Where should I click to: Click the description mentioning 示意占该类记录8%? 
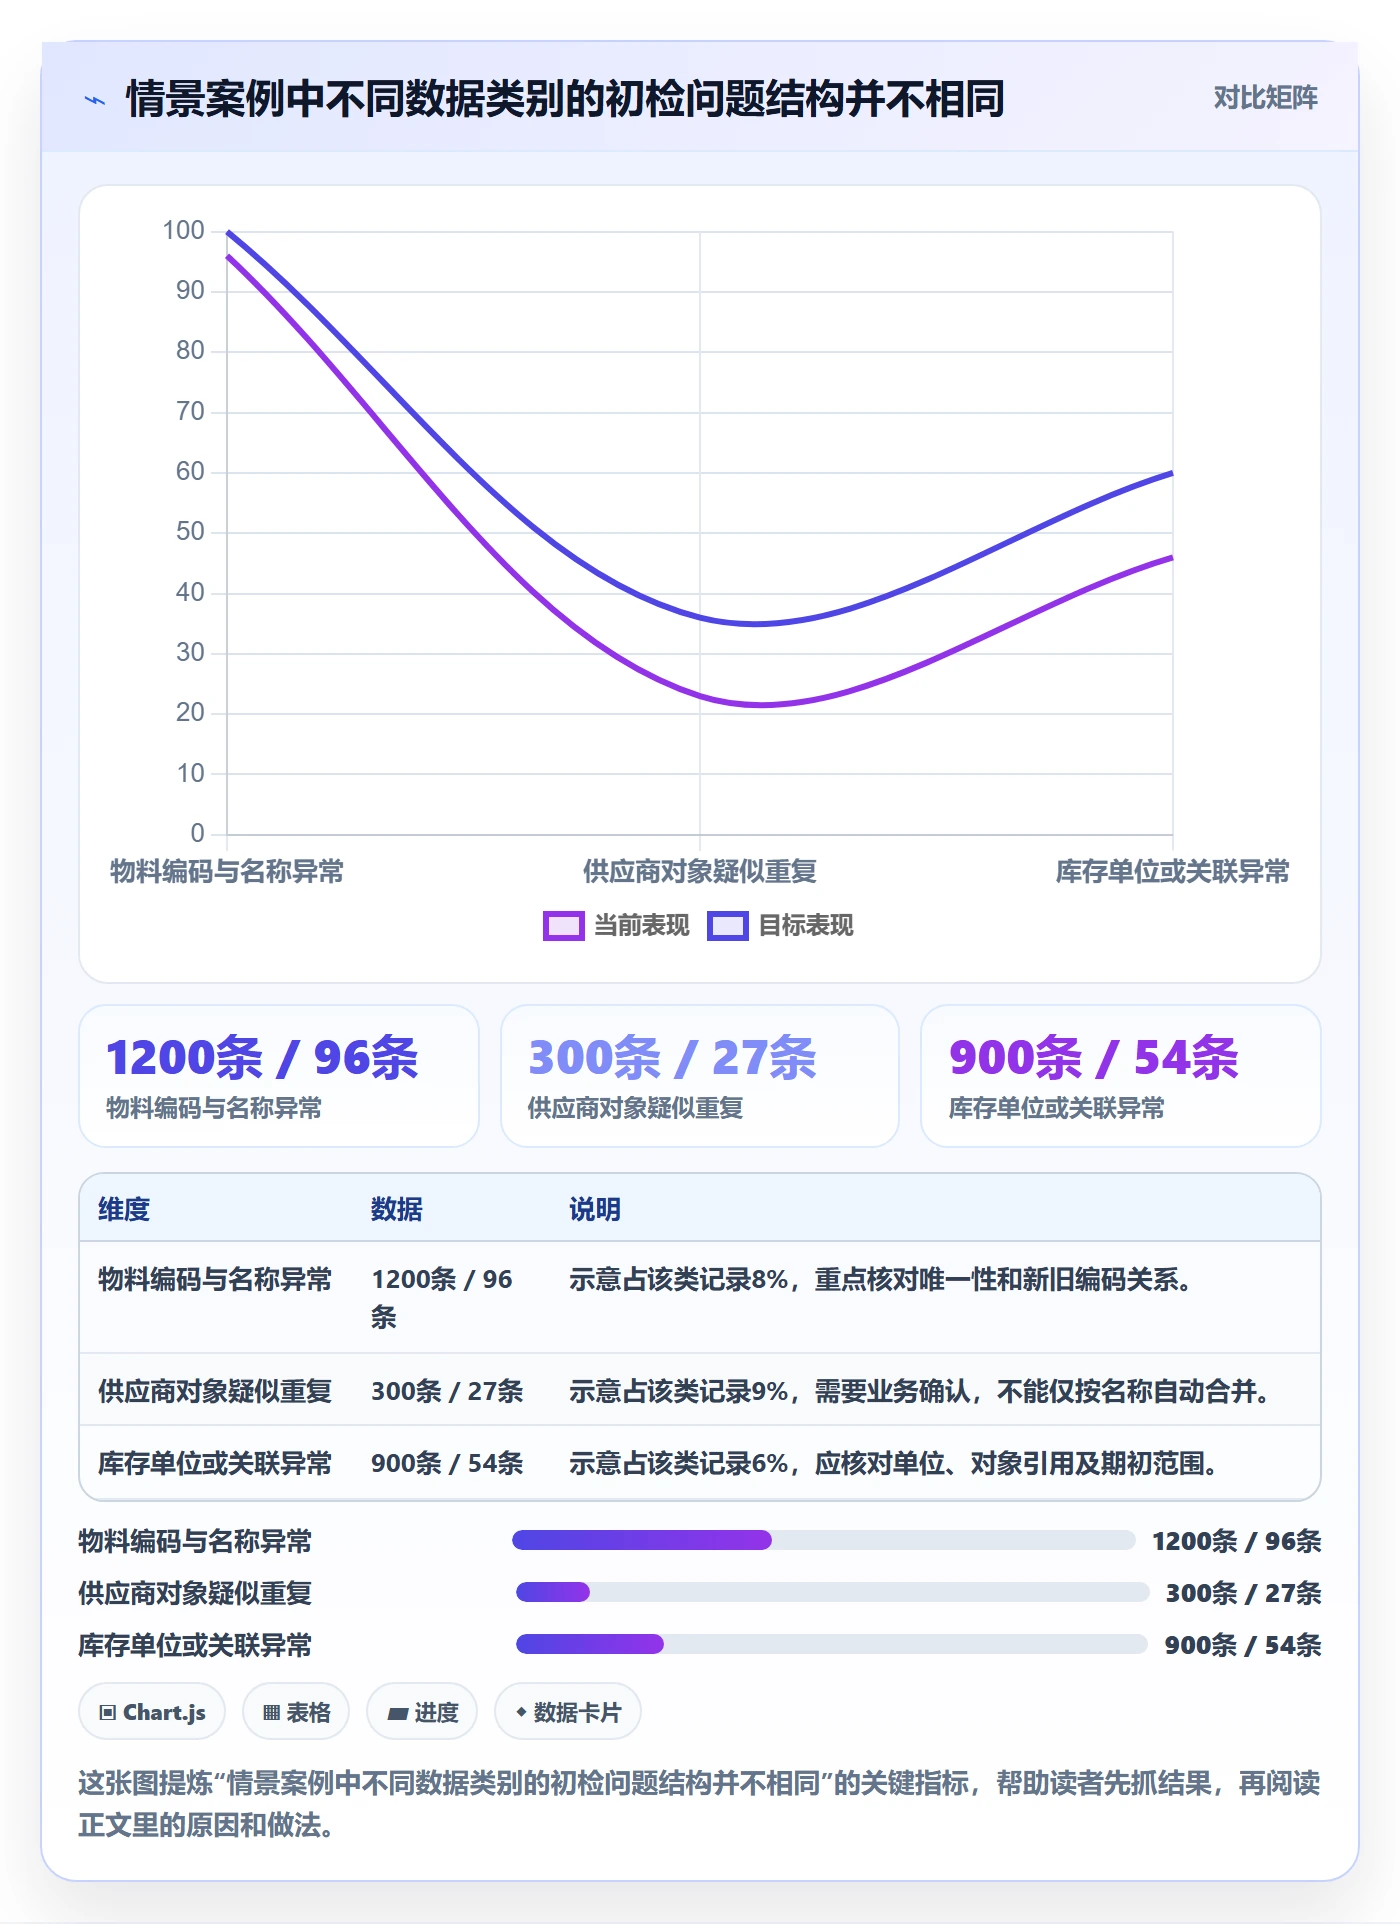pos(881,1279)
